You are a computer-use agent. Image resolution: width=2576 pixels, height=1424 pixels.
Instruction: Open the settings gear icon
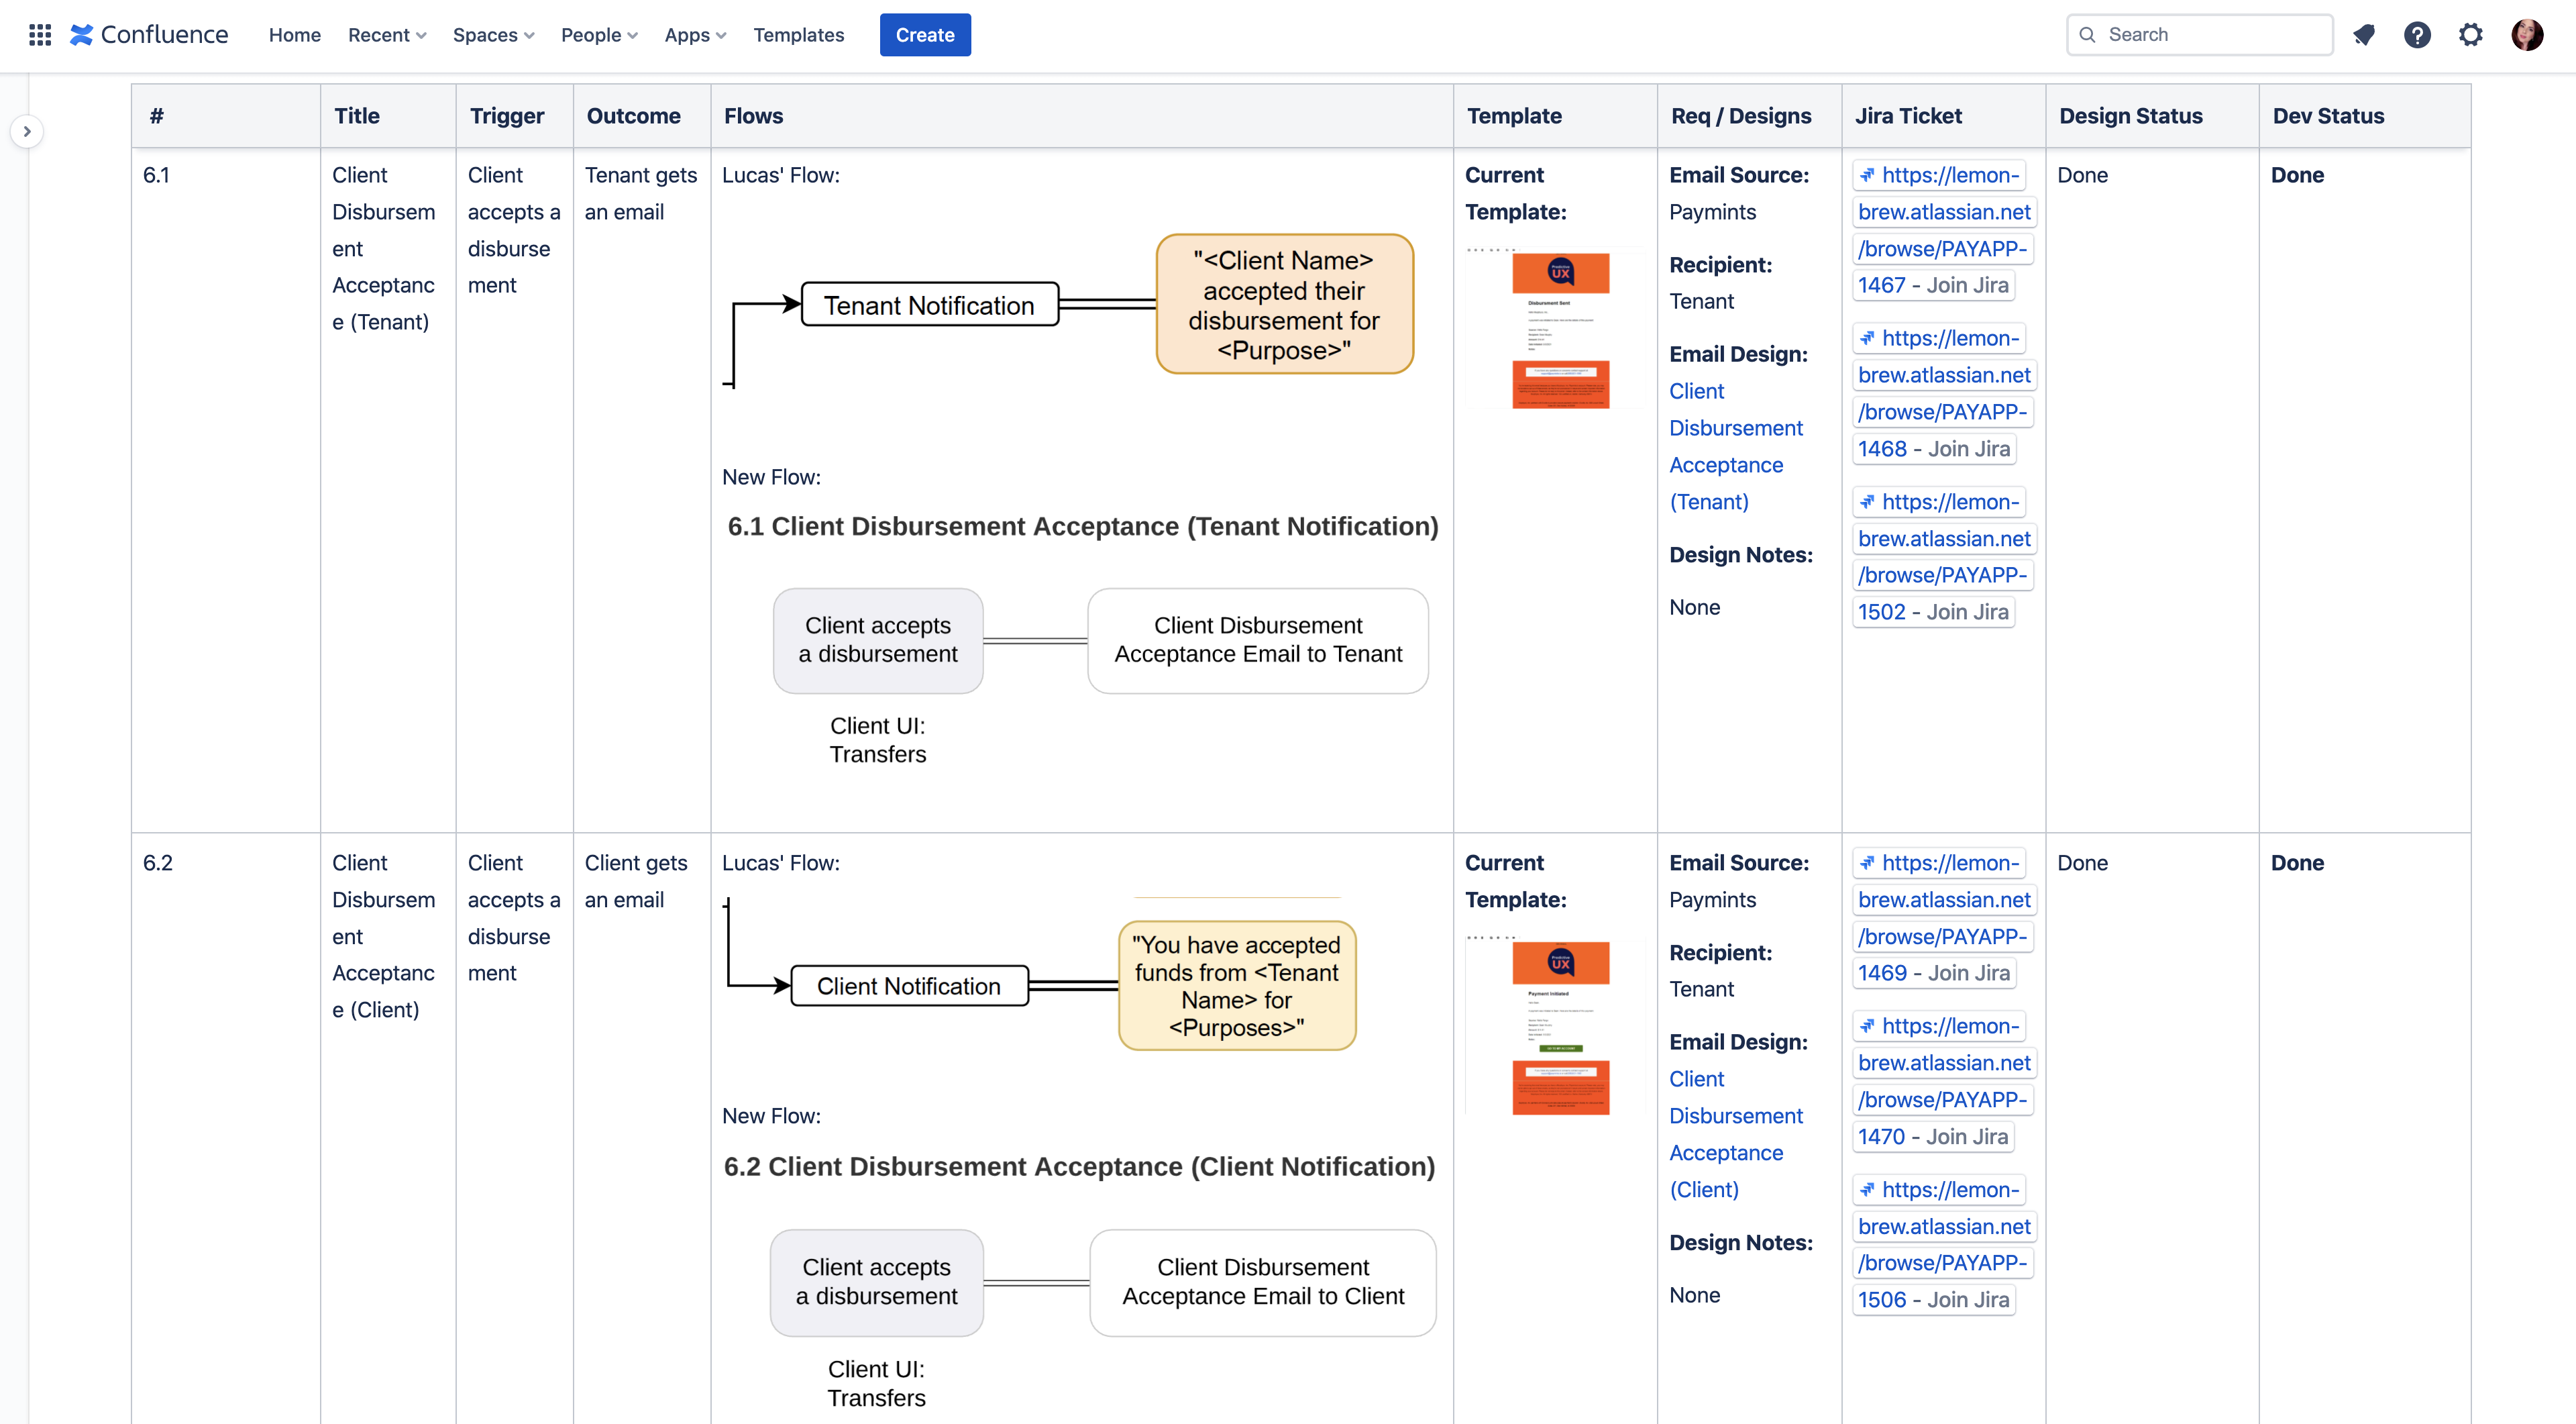2469,35
